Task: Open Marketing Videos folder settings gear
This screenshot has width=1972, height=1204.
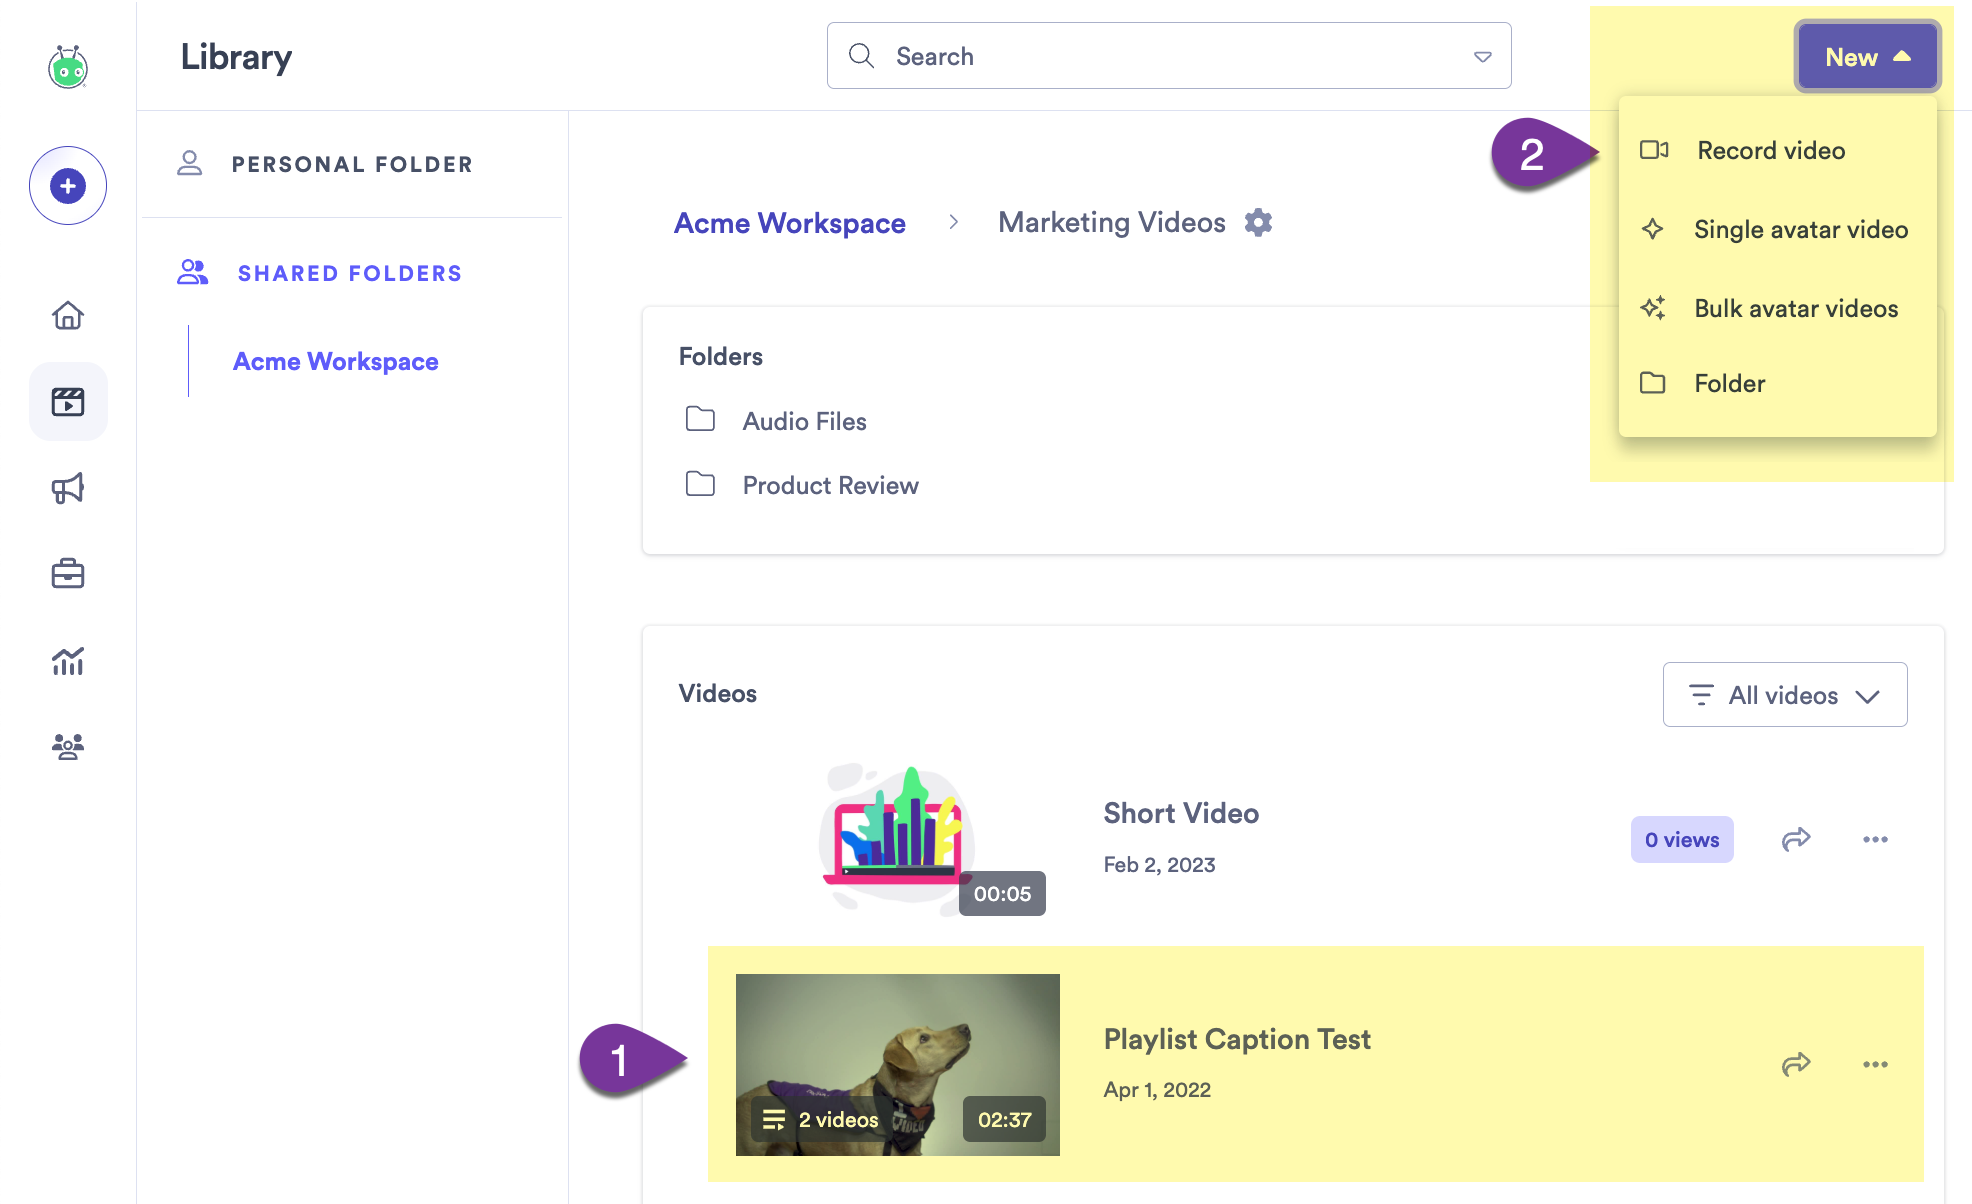Action: pyautogui.click(x=1258, y=222)
